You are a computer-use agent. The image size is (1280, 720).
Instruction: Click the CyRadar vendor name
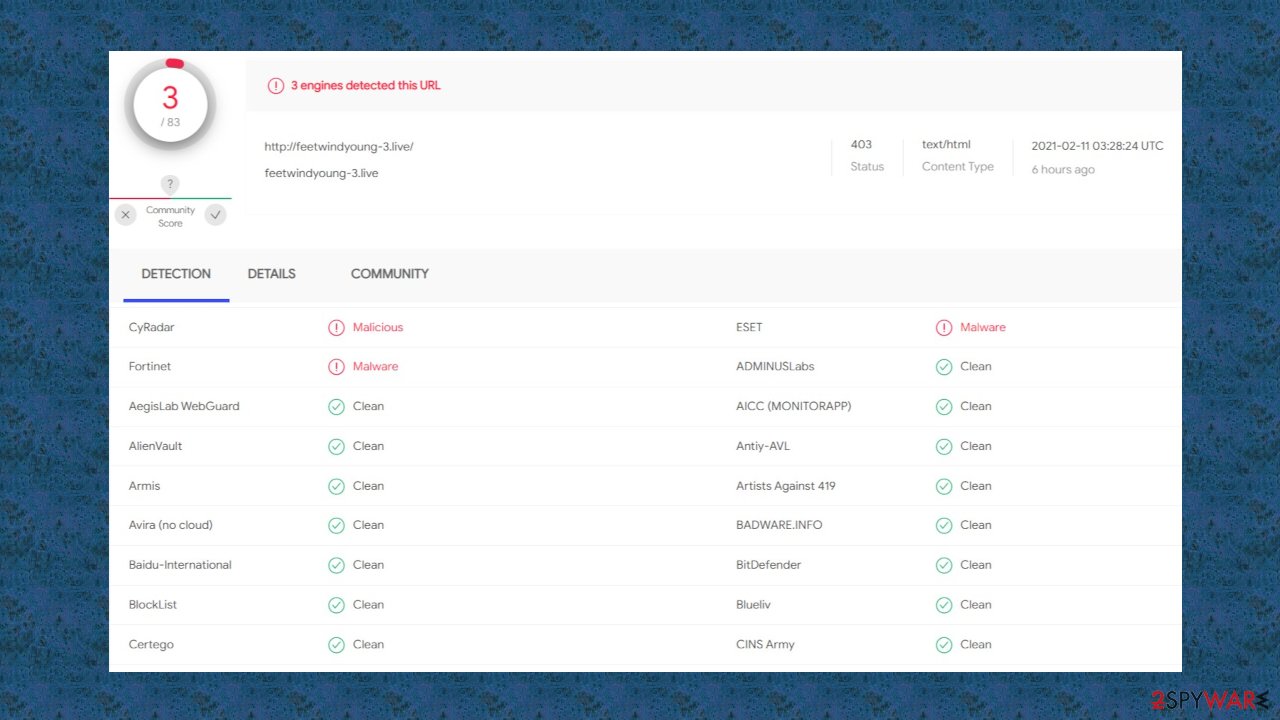tap(152, 328)
